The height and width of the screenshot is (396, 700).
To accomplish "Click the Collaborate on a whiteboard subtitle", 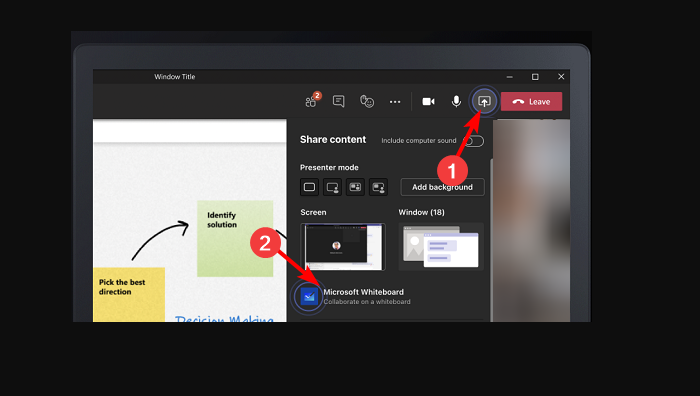I will click(x=367, y=302).
